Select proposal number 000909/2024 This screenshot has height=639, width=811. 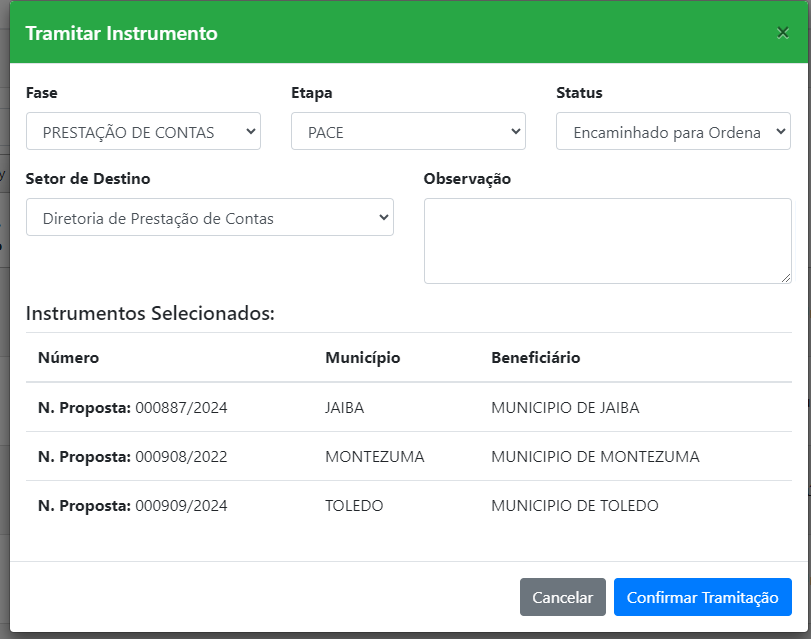point(181,506)
